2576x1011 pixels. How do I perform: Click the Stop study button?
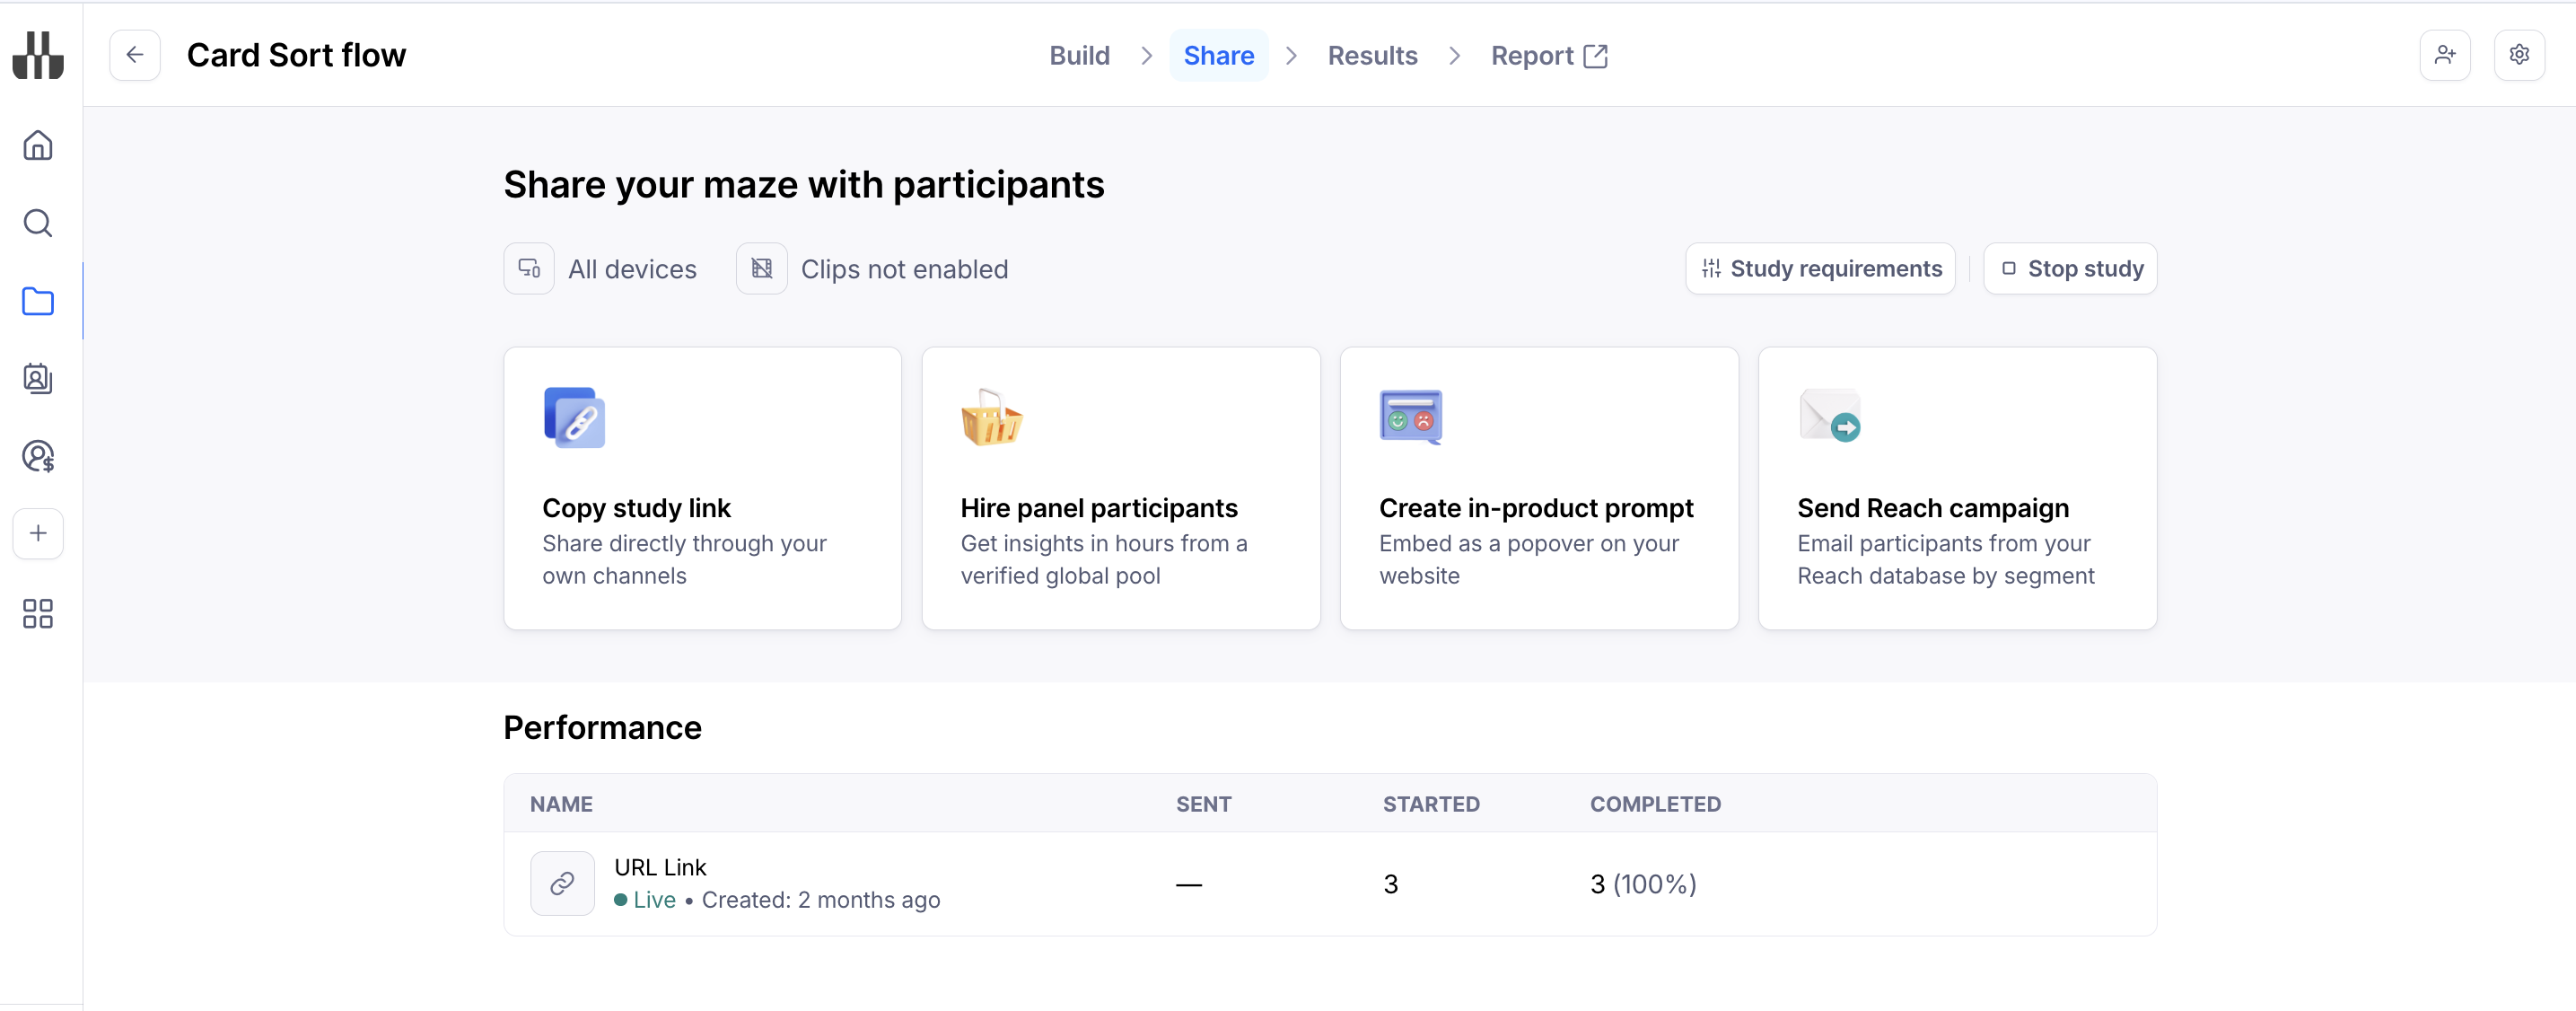[2070, 269]
